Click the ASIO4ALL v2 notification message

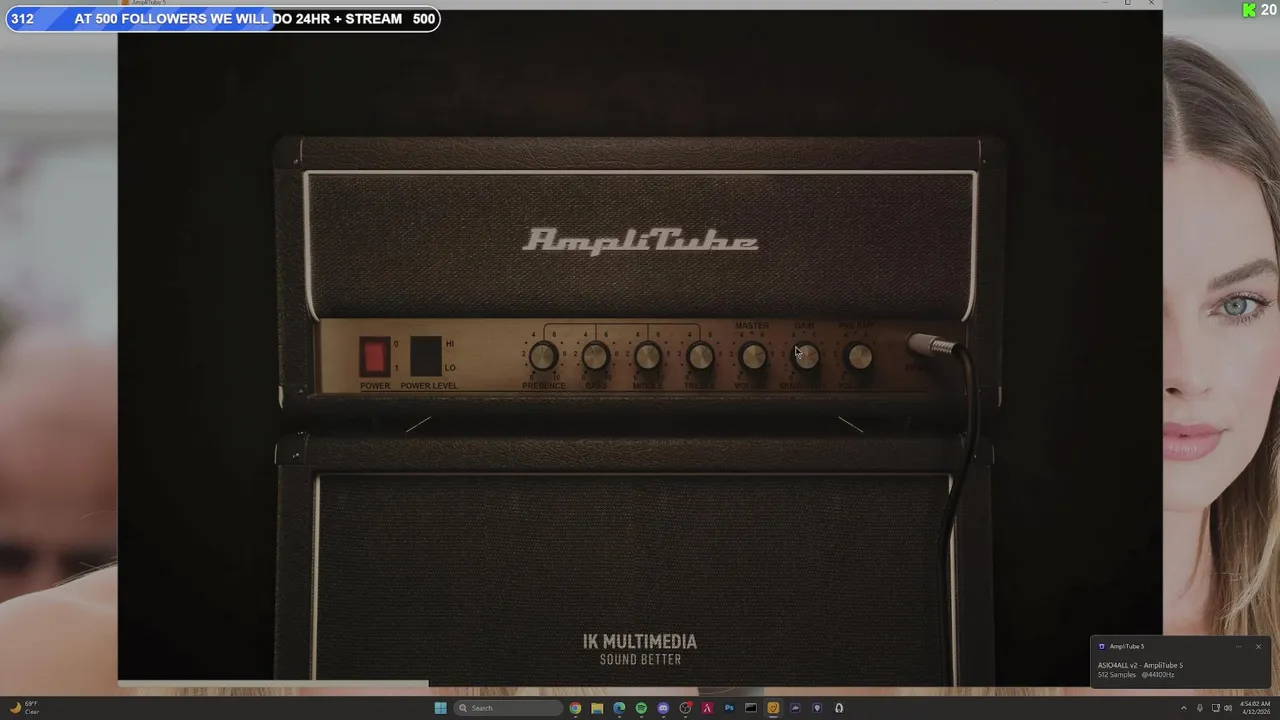point(1140,670)
